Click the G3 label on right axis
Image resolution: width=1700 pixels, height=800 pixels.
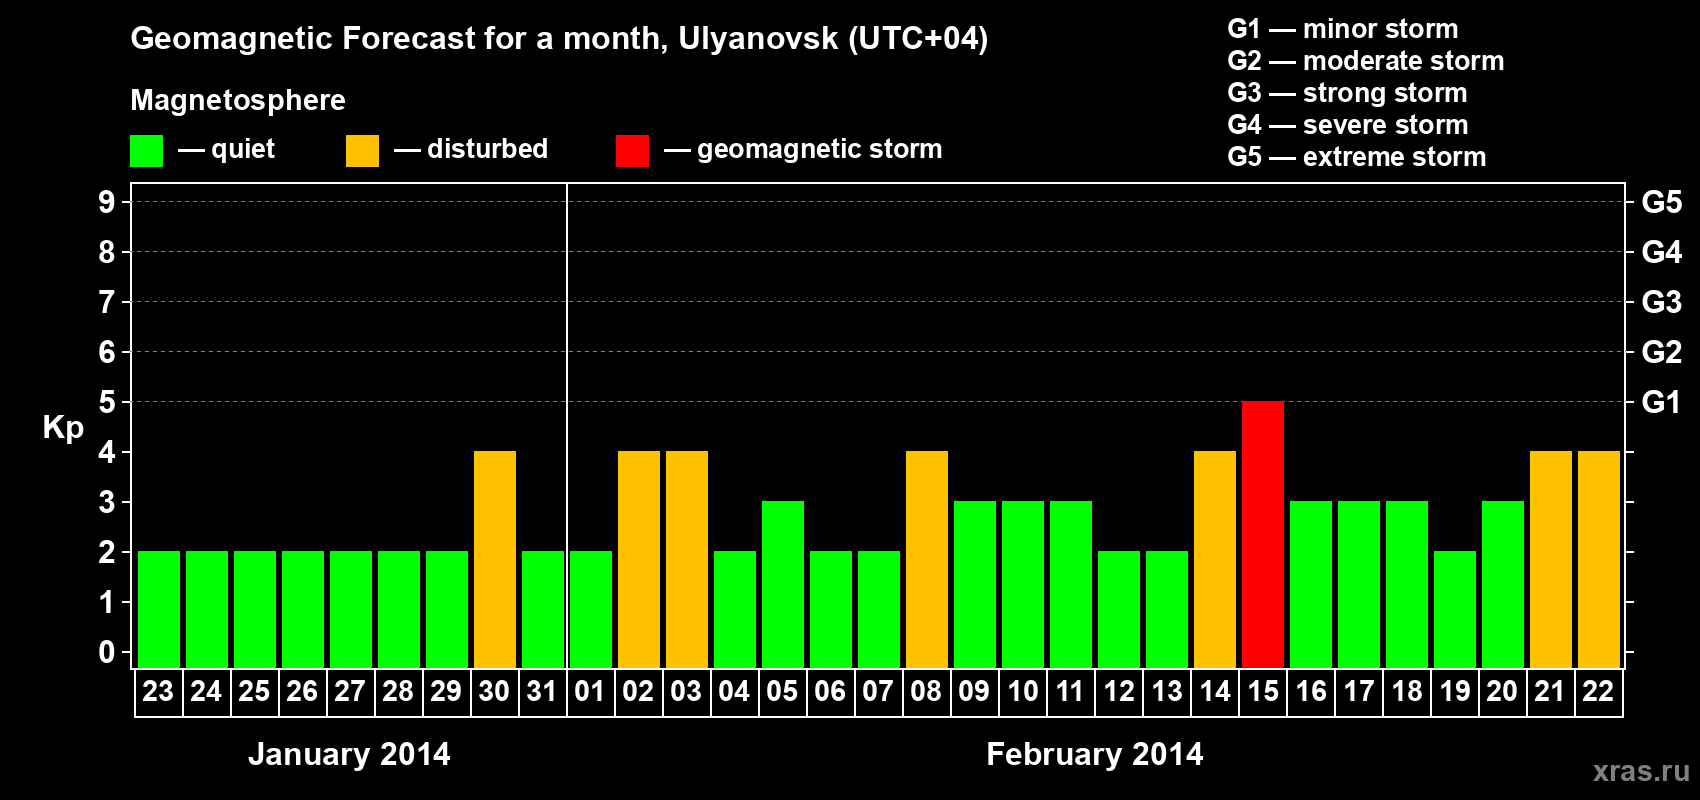(x=1662, y=302)
